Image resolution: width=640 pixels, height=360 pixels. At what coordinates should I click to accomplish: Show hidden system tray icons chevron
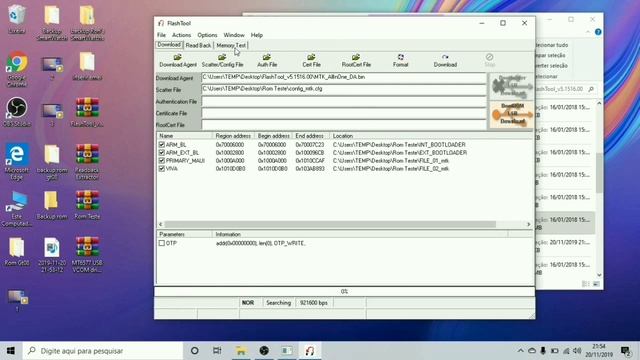click(x=520, y=351)
